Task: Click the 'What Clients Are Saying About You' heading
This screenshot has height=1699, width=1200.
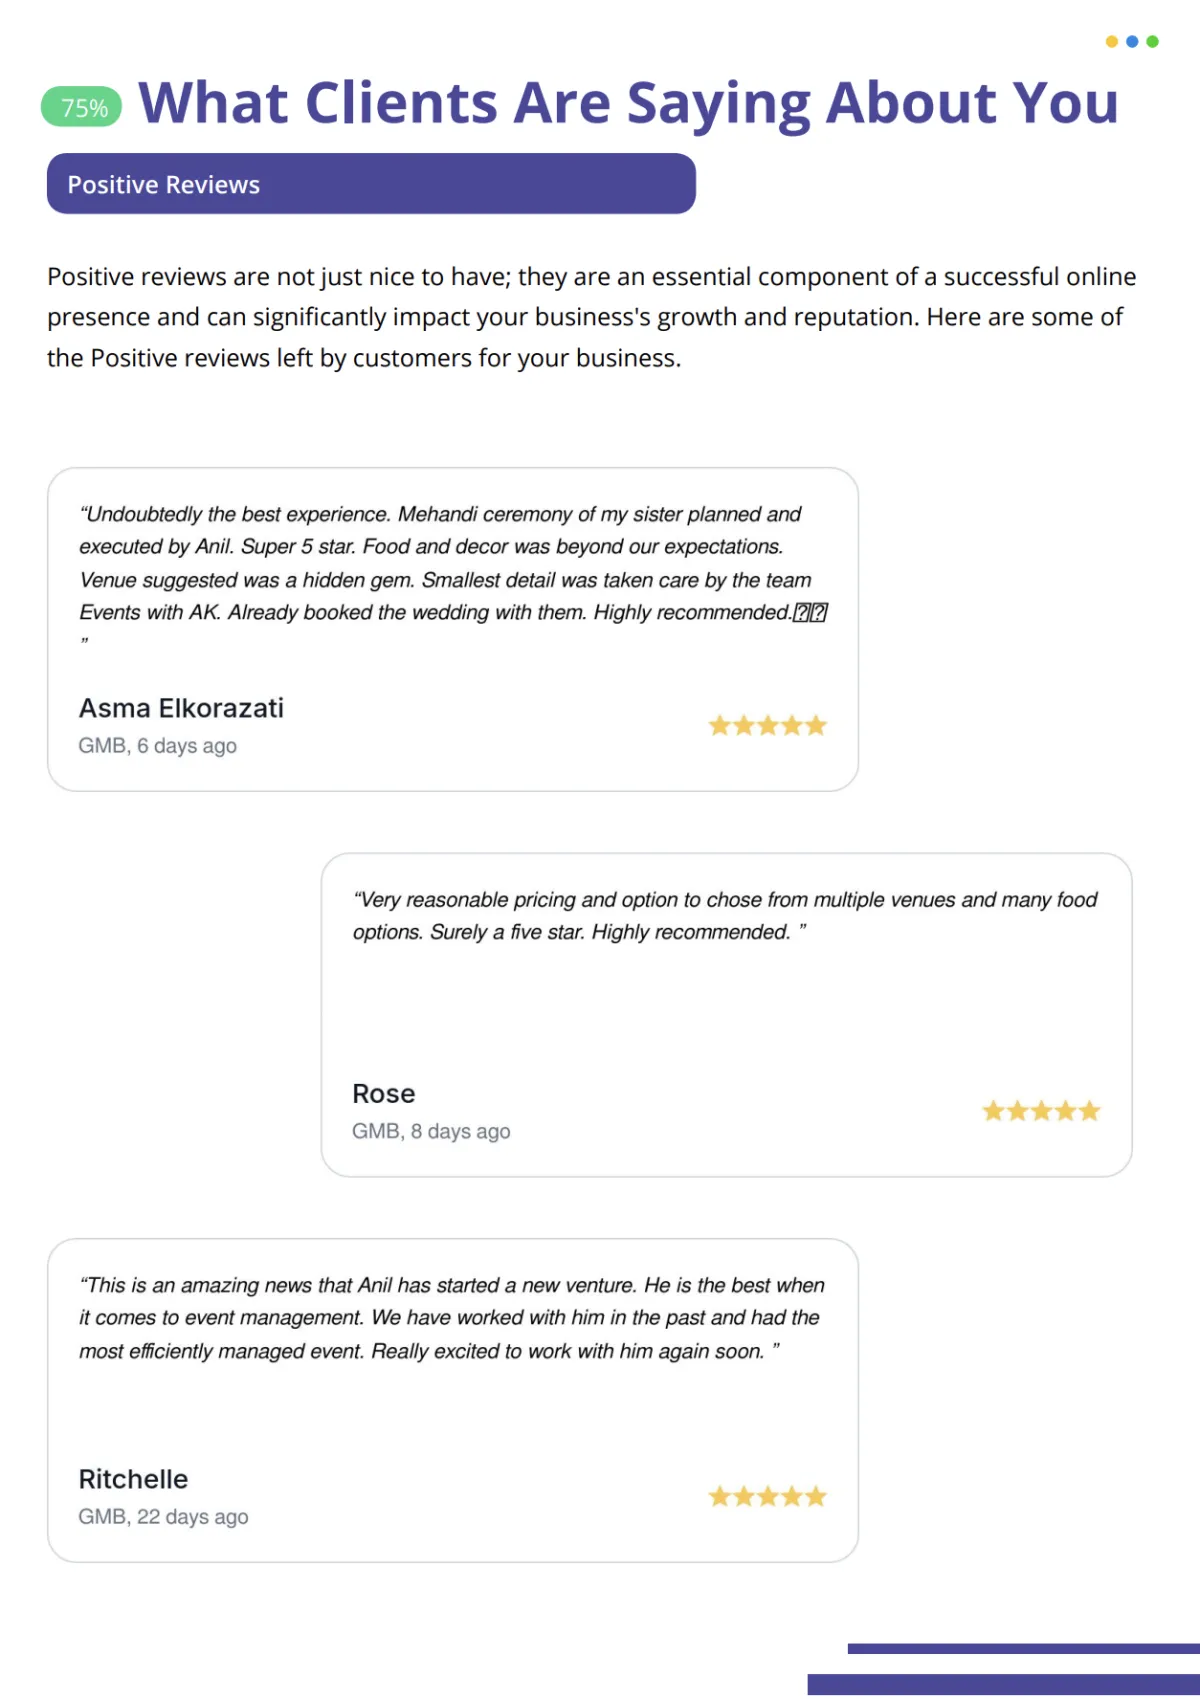Action: pyautogui.click(x=628, y=103)
